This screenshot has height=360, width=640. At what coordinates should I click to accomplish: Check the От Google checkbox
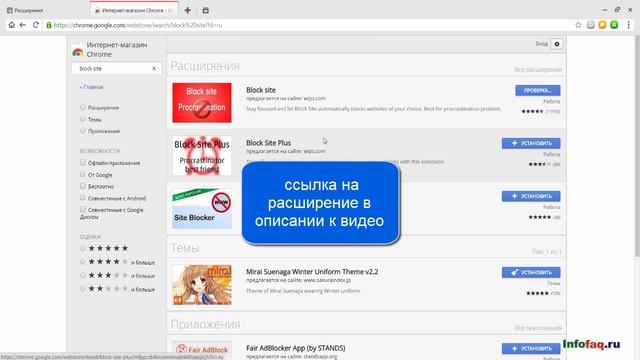tap(83, 174)
